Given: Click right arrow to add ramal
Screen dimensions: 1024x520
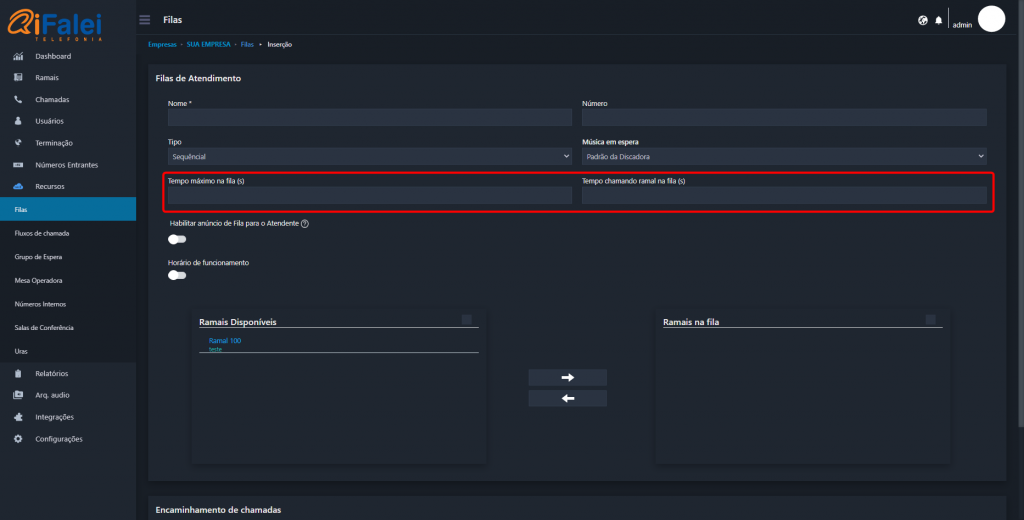Looking at the screenshot, I should pyautogui.click(x=567, y=377).
